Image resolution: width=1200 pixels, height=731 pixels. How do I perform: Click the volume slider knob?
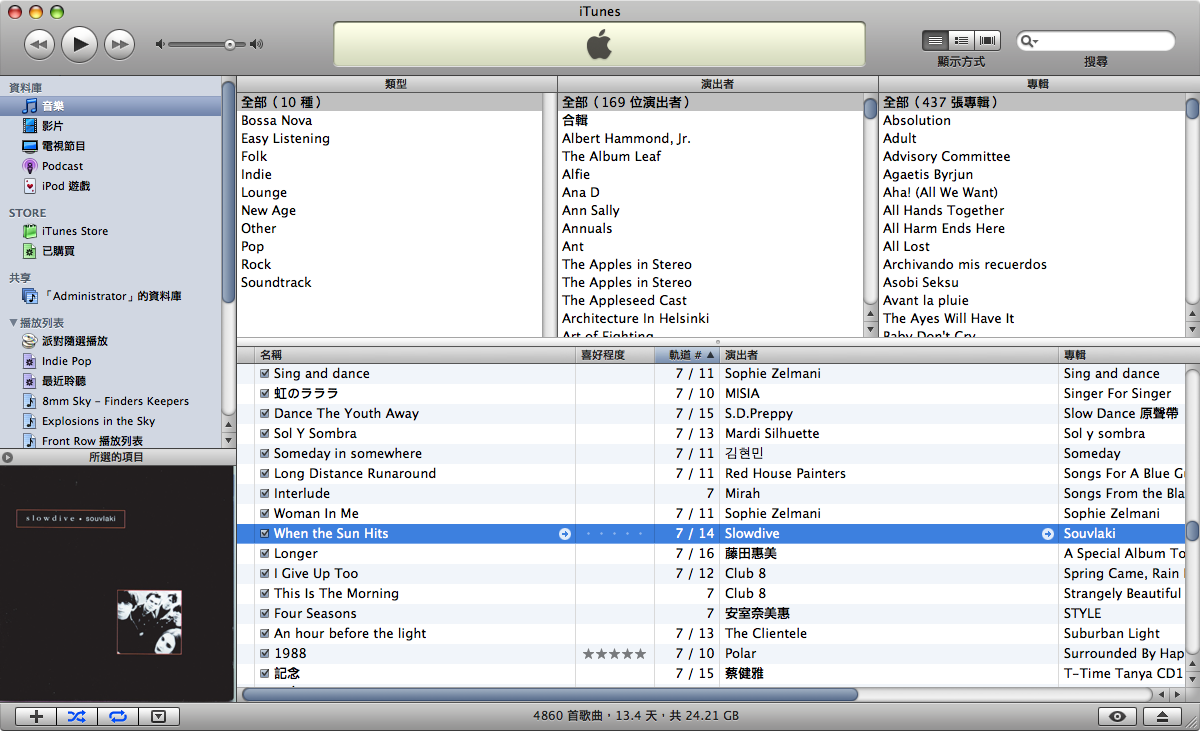[230, 44]
